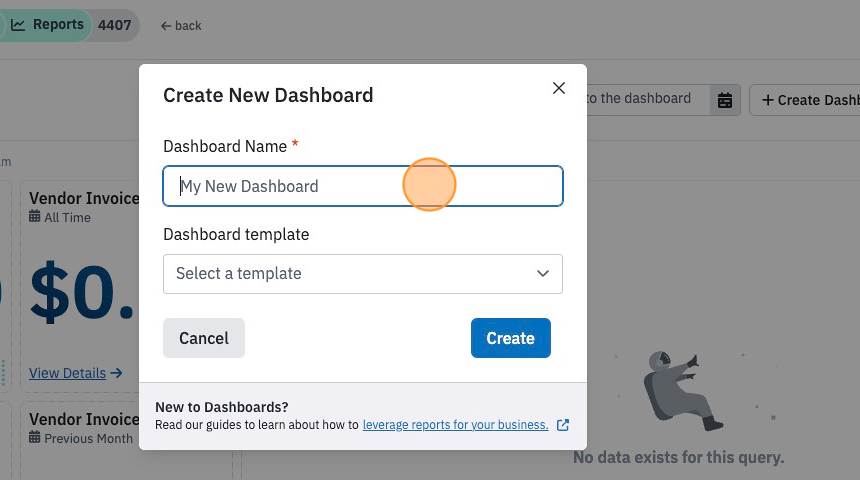
Task: Click the View Details link
Action: click(67, 373)
